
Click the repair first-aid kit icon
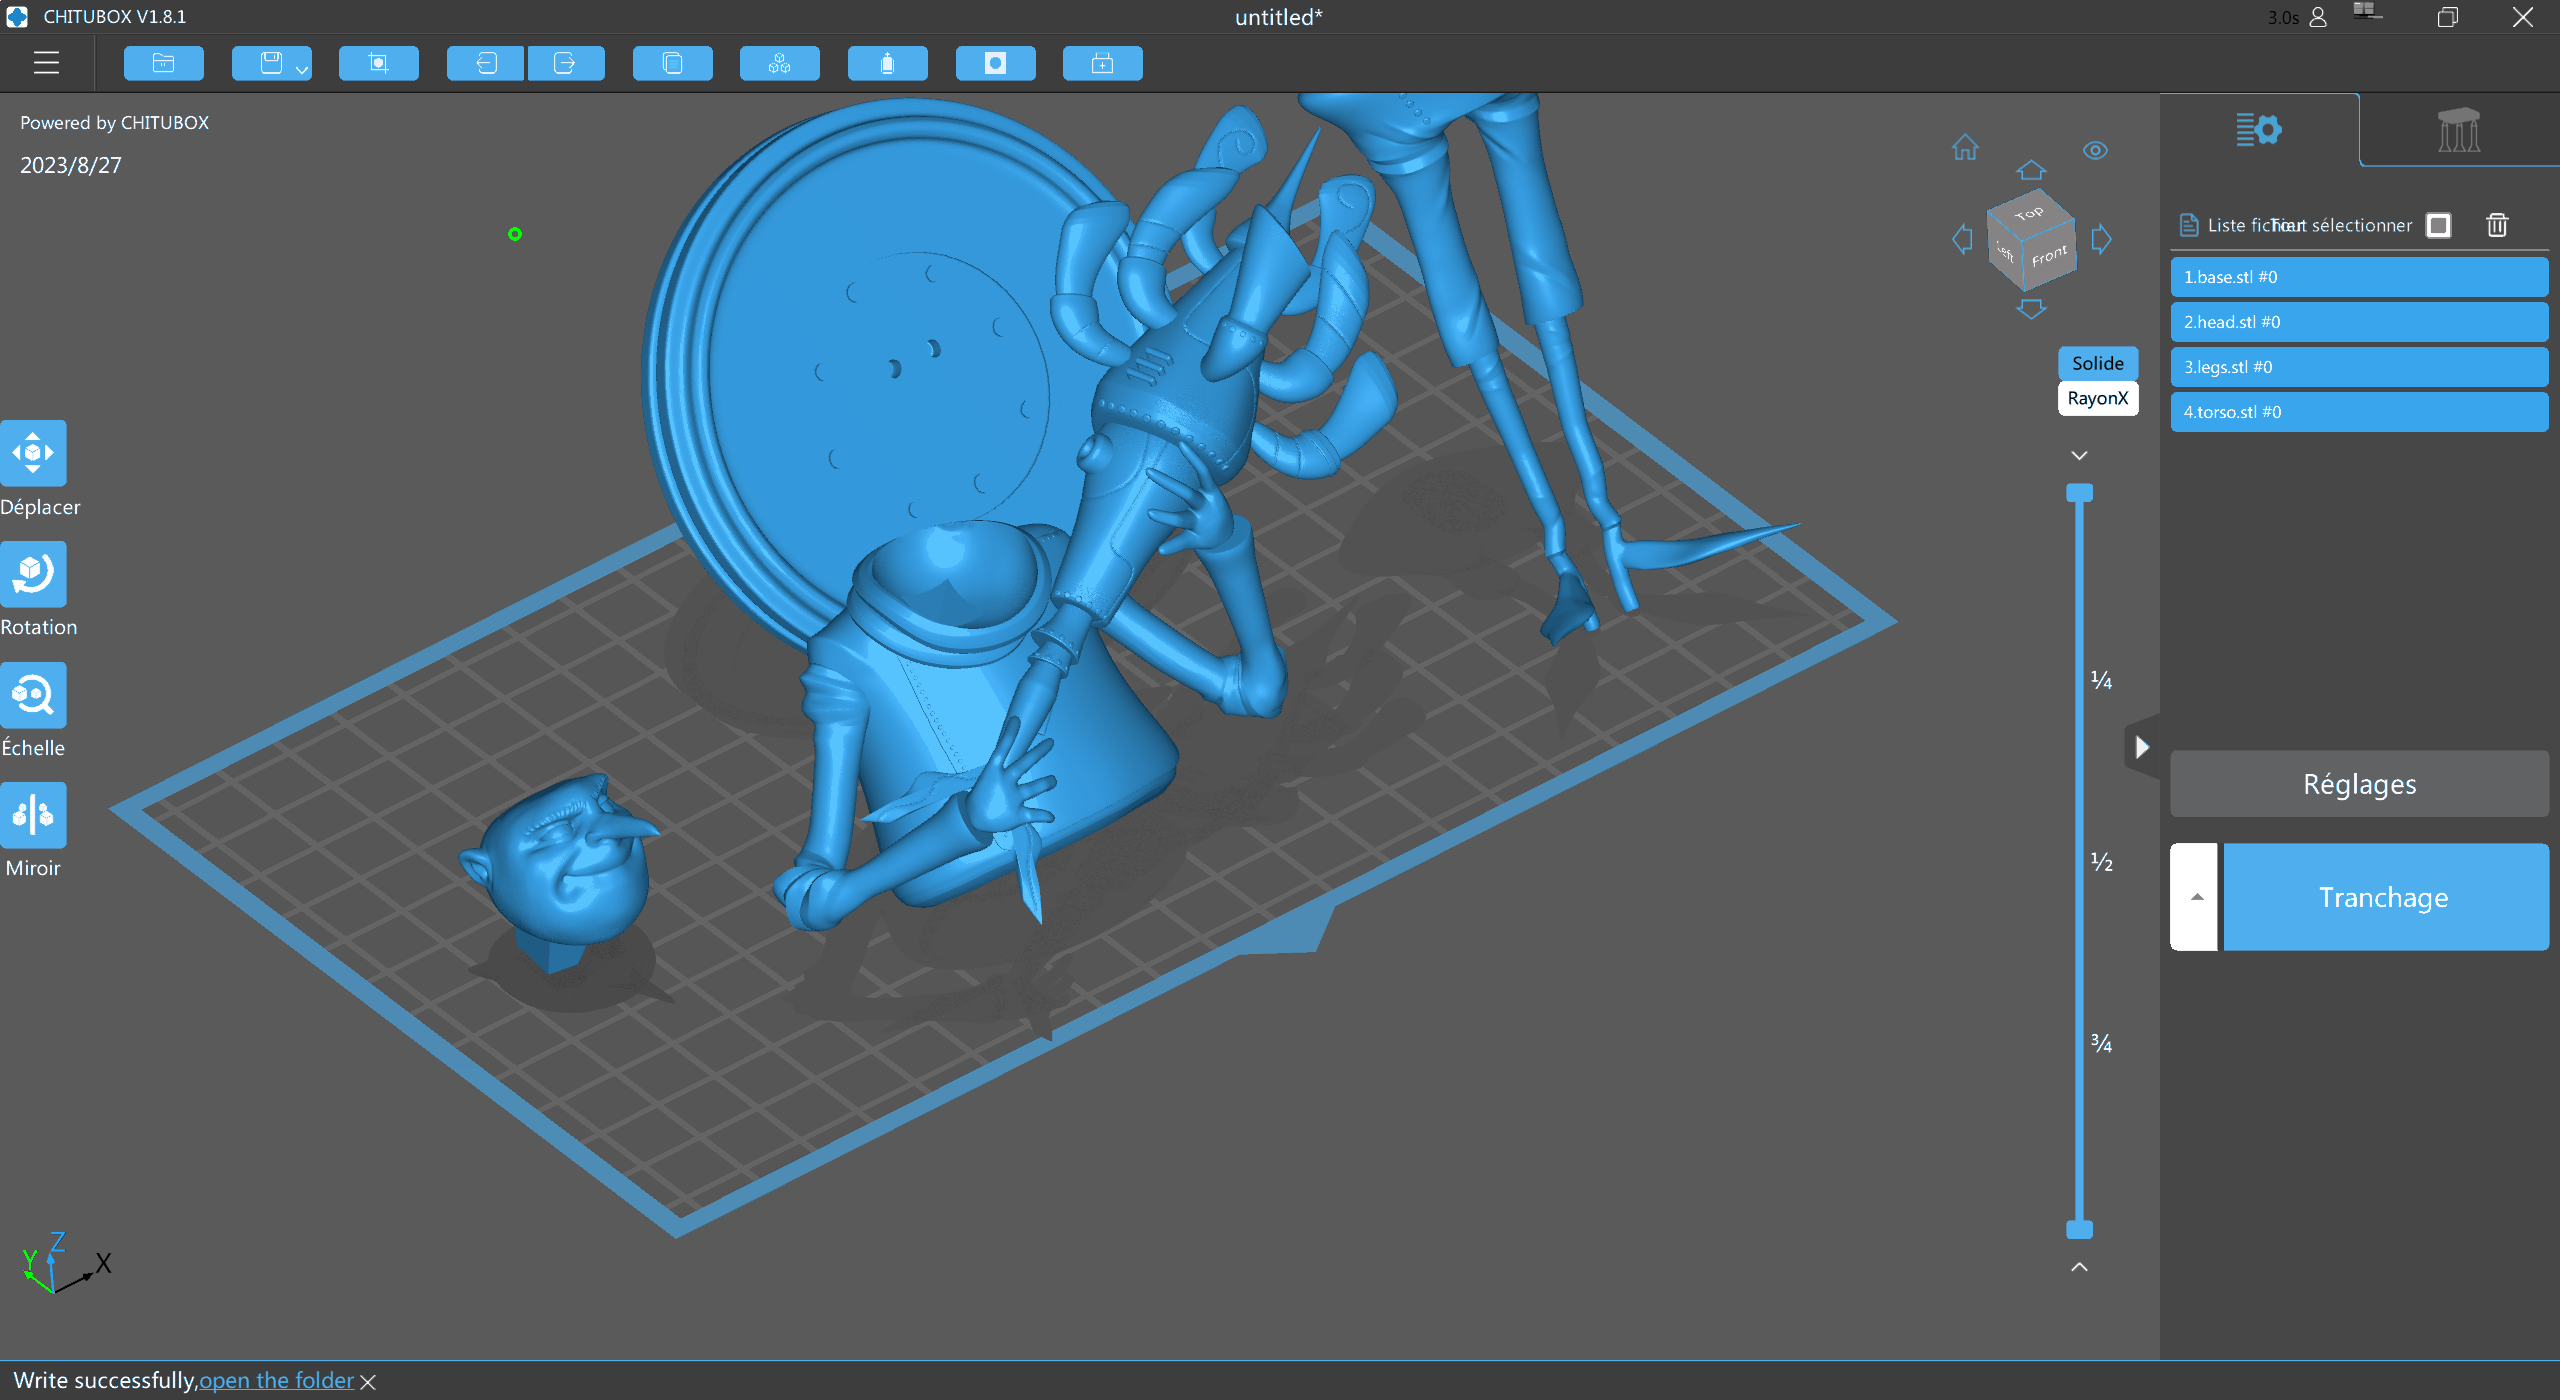pyautogui.click(x=1102, y=63)
